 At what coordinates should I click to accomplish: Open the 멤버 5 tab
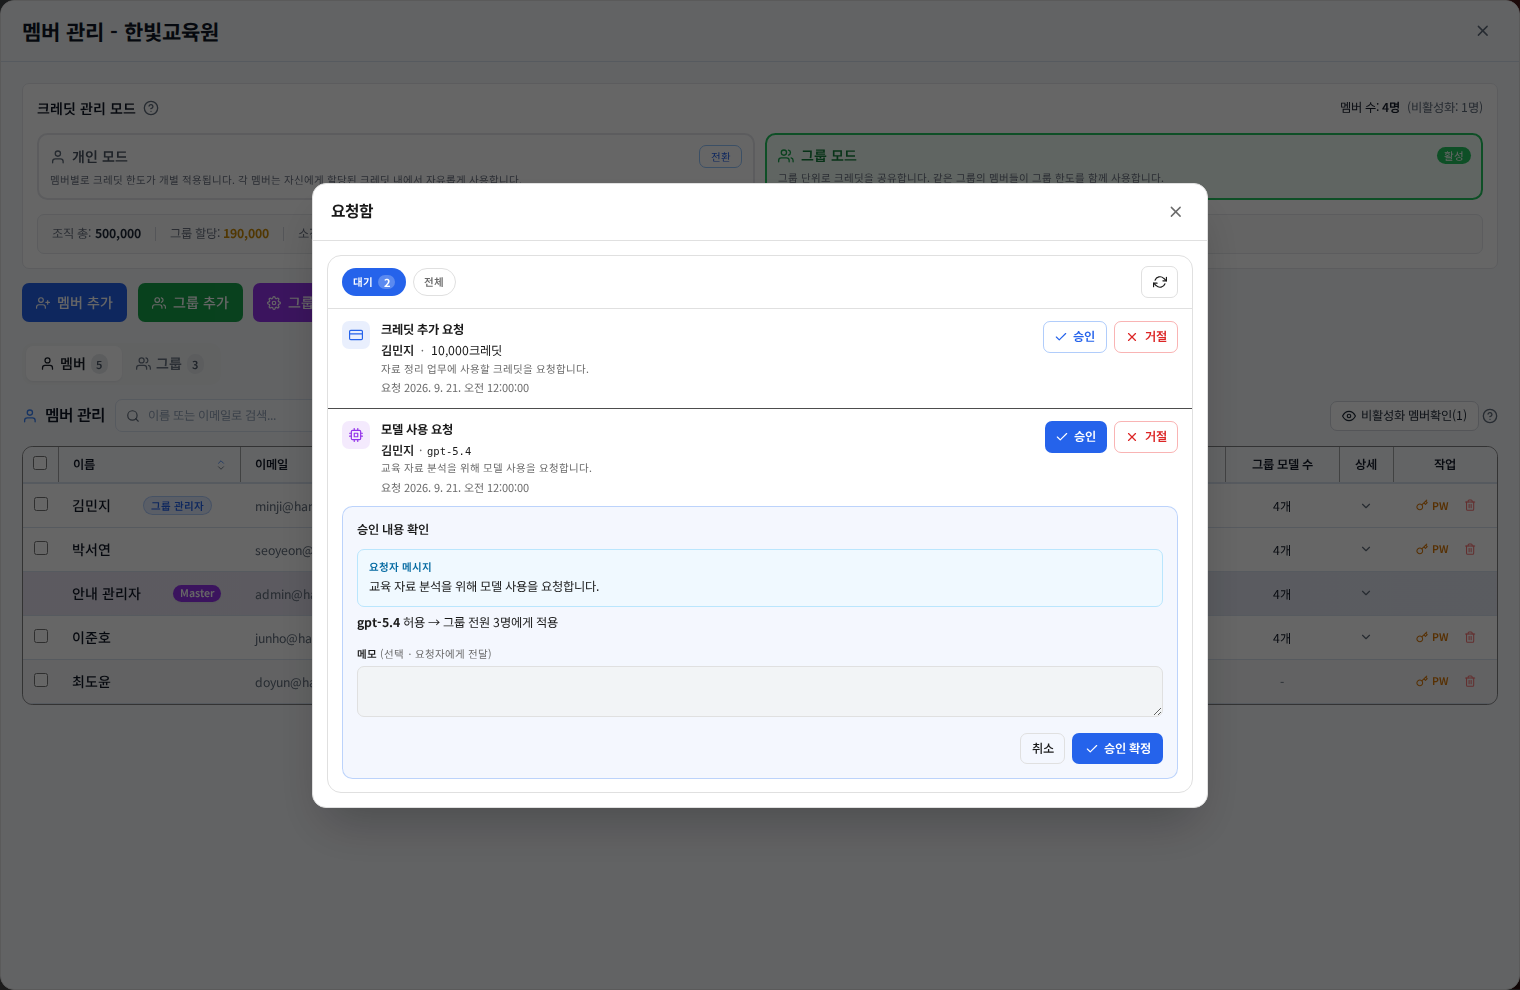pos(73,364)
